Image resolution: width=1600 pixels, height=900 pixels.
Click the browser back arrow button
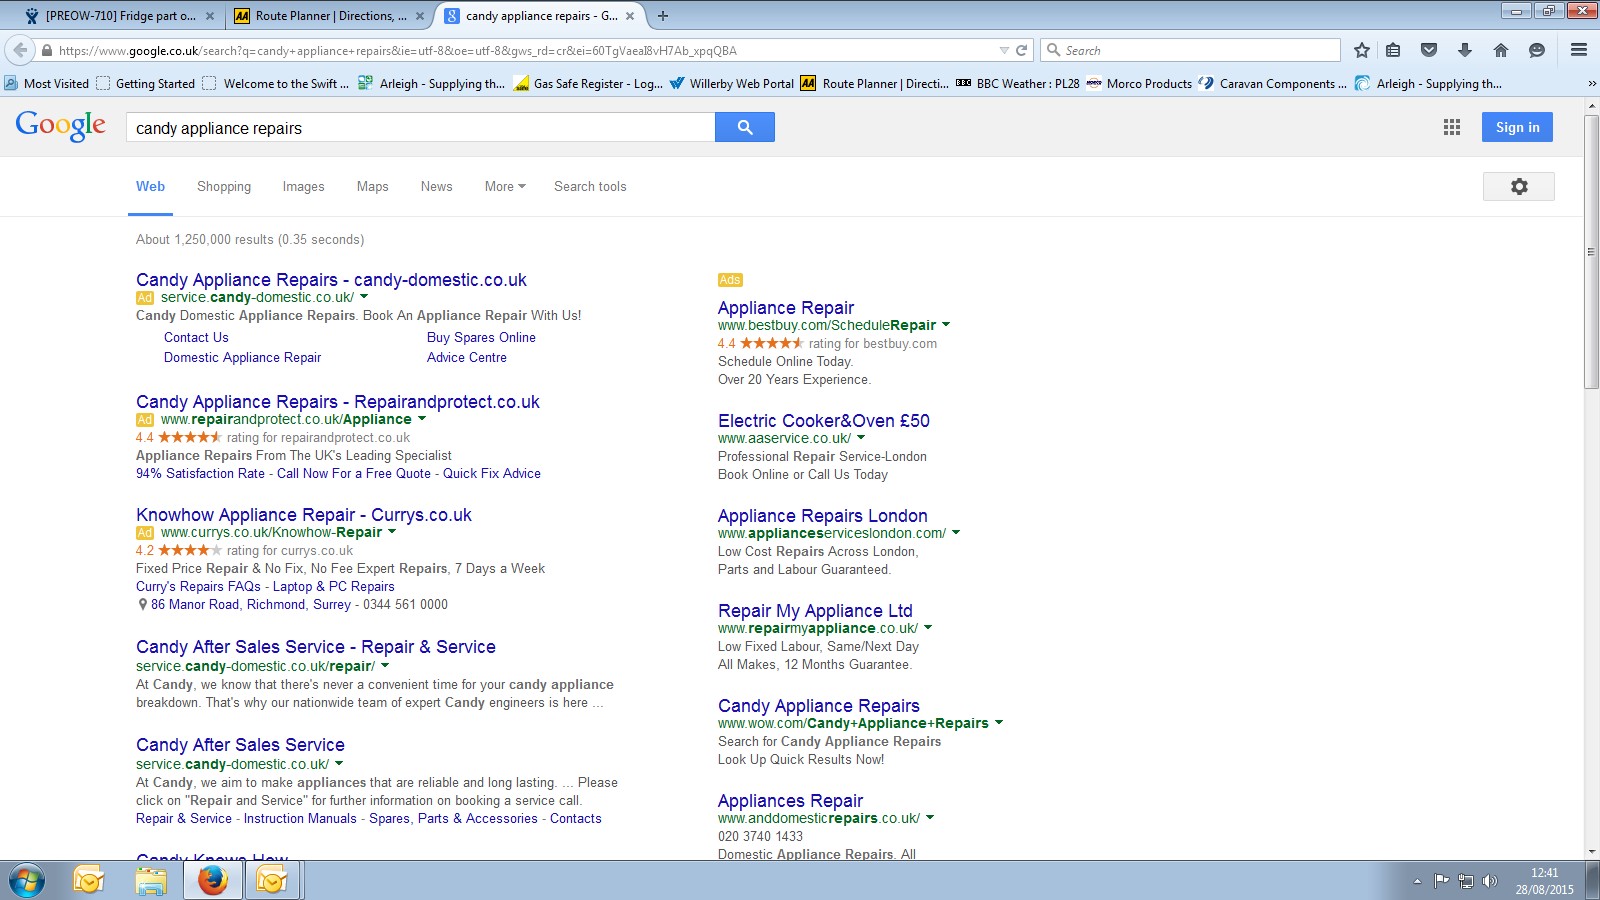[20, 50]
